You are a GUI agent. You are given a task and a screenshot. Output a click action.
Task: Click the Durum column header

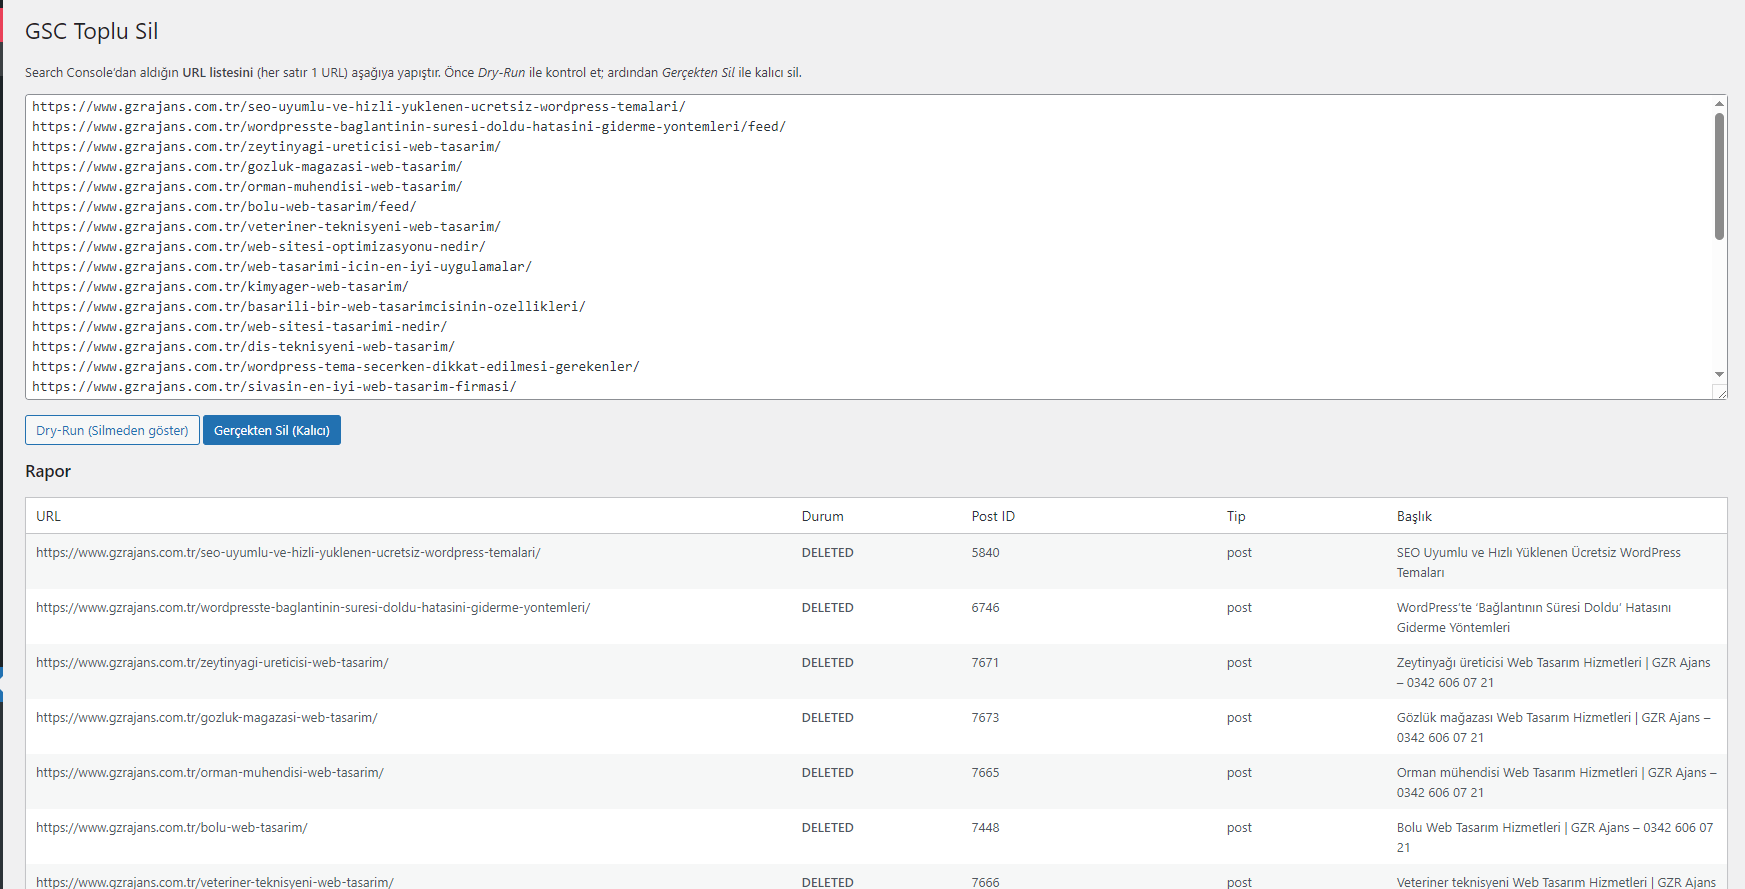pos(823,516)
